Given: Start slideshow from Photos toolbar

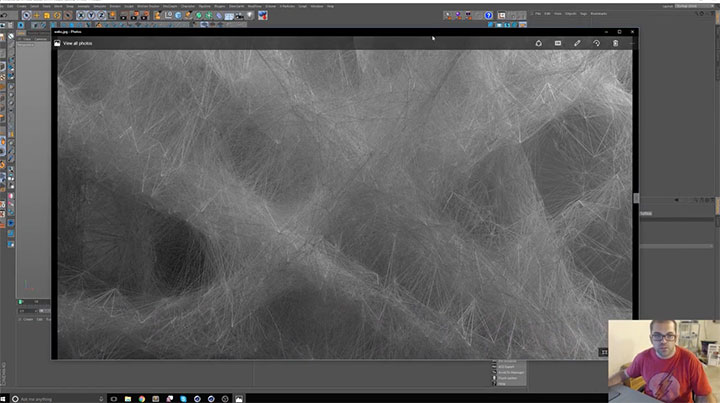Looking at the screenshot, I should pos(558,43).
